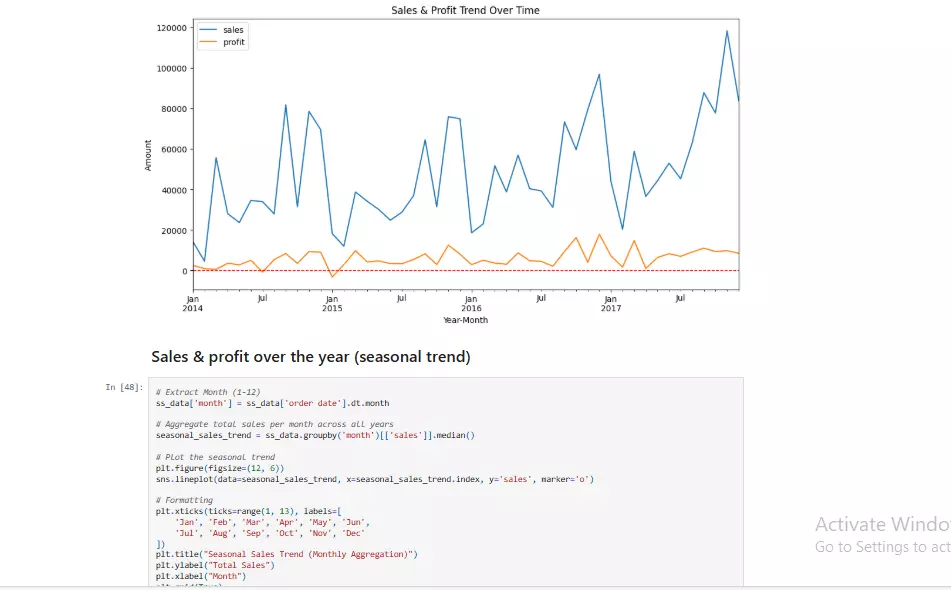Image resolution: width=951 pixels, height=590 pixels.
Task: Toggle the sales series via its legend marker
Action: pyautogui.click(x=210, y=30)
